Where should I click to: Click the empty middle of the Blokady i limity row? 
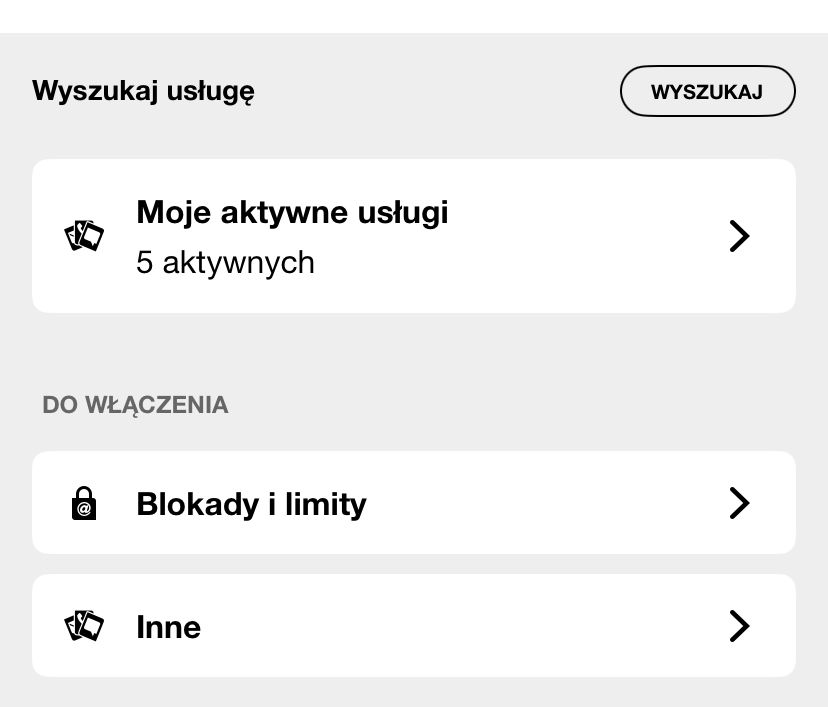pyautogui.click(x=540, y=503)
